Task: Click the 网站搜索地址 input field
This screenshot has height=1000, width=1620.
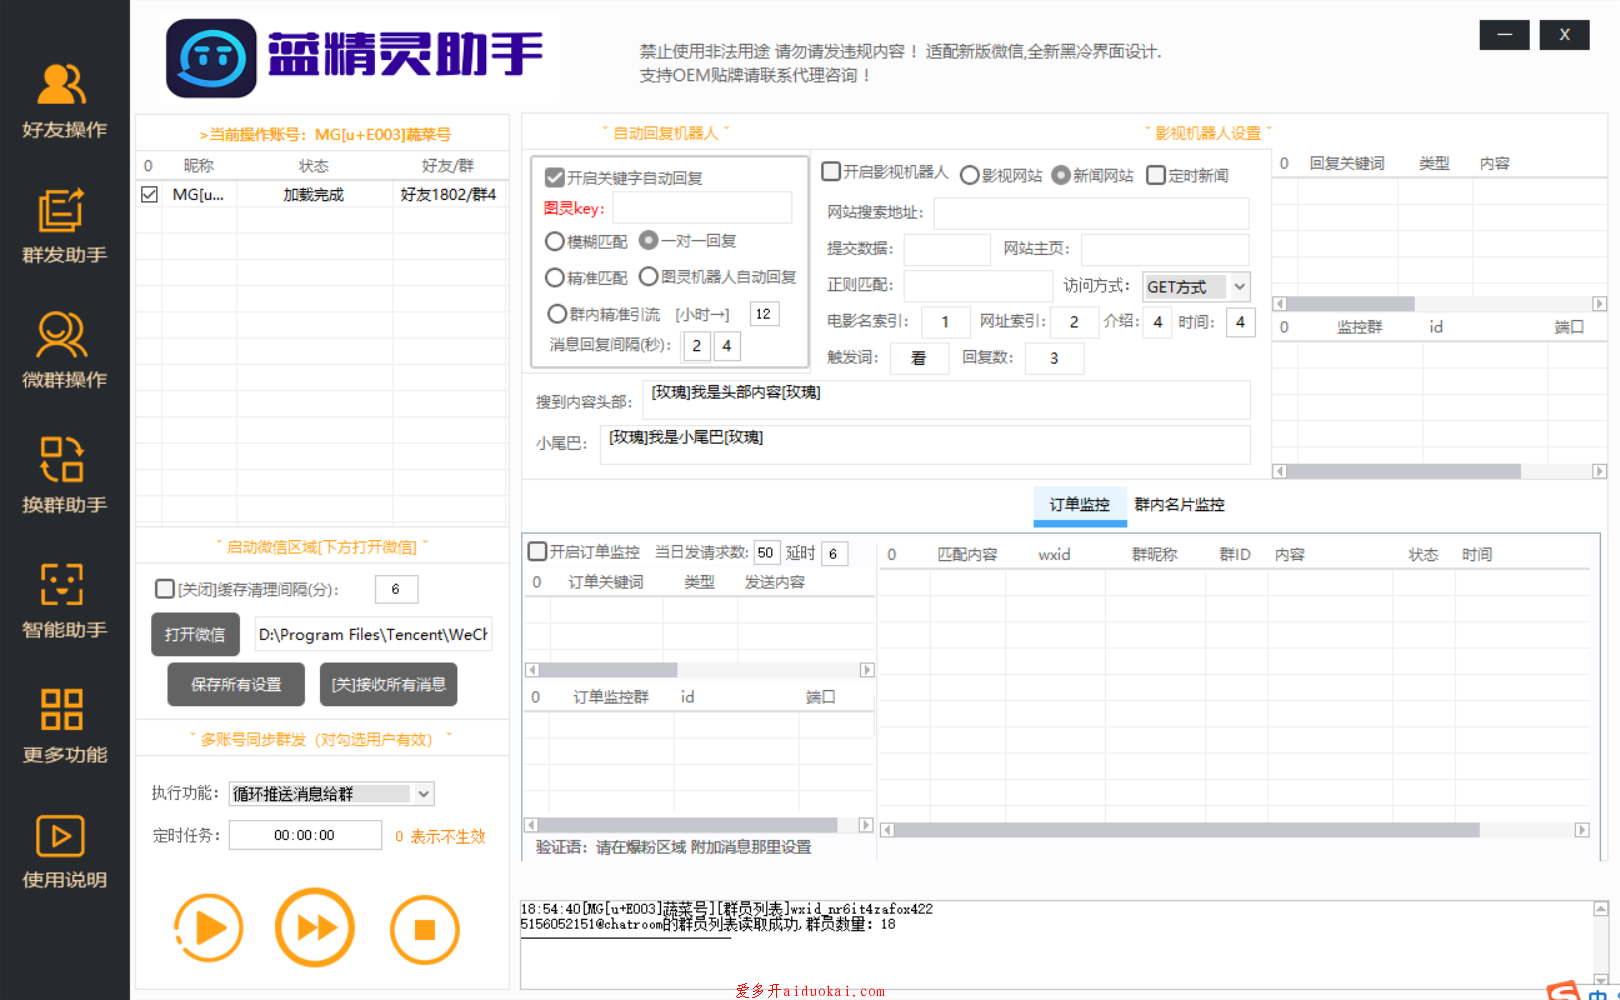Action: (x=1090, y=213)
